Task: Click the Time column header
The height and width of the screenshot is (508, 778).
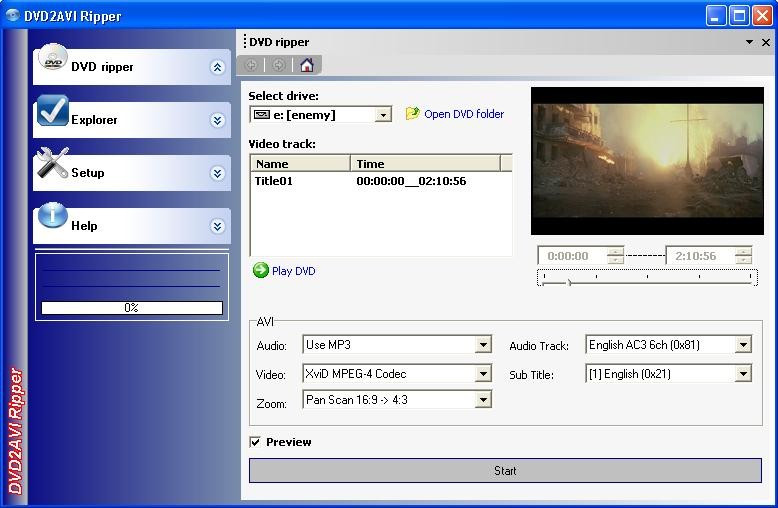Action: pos(426,164)
